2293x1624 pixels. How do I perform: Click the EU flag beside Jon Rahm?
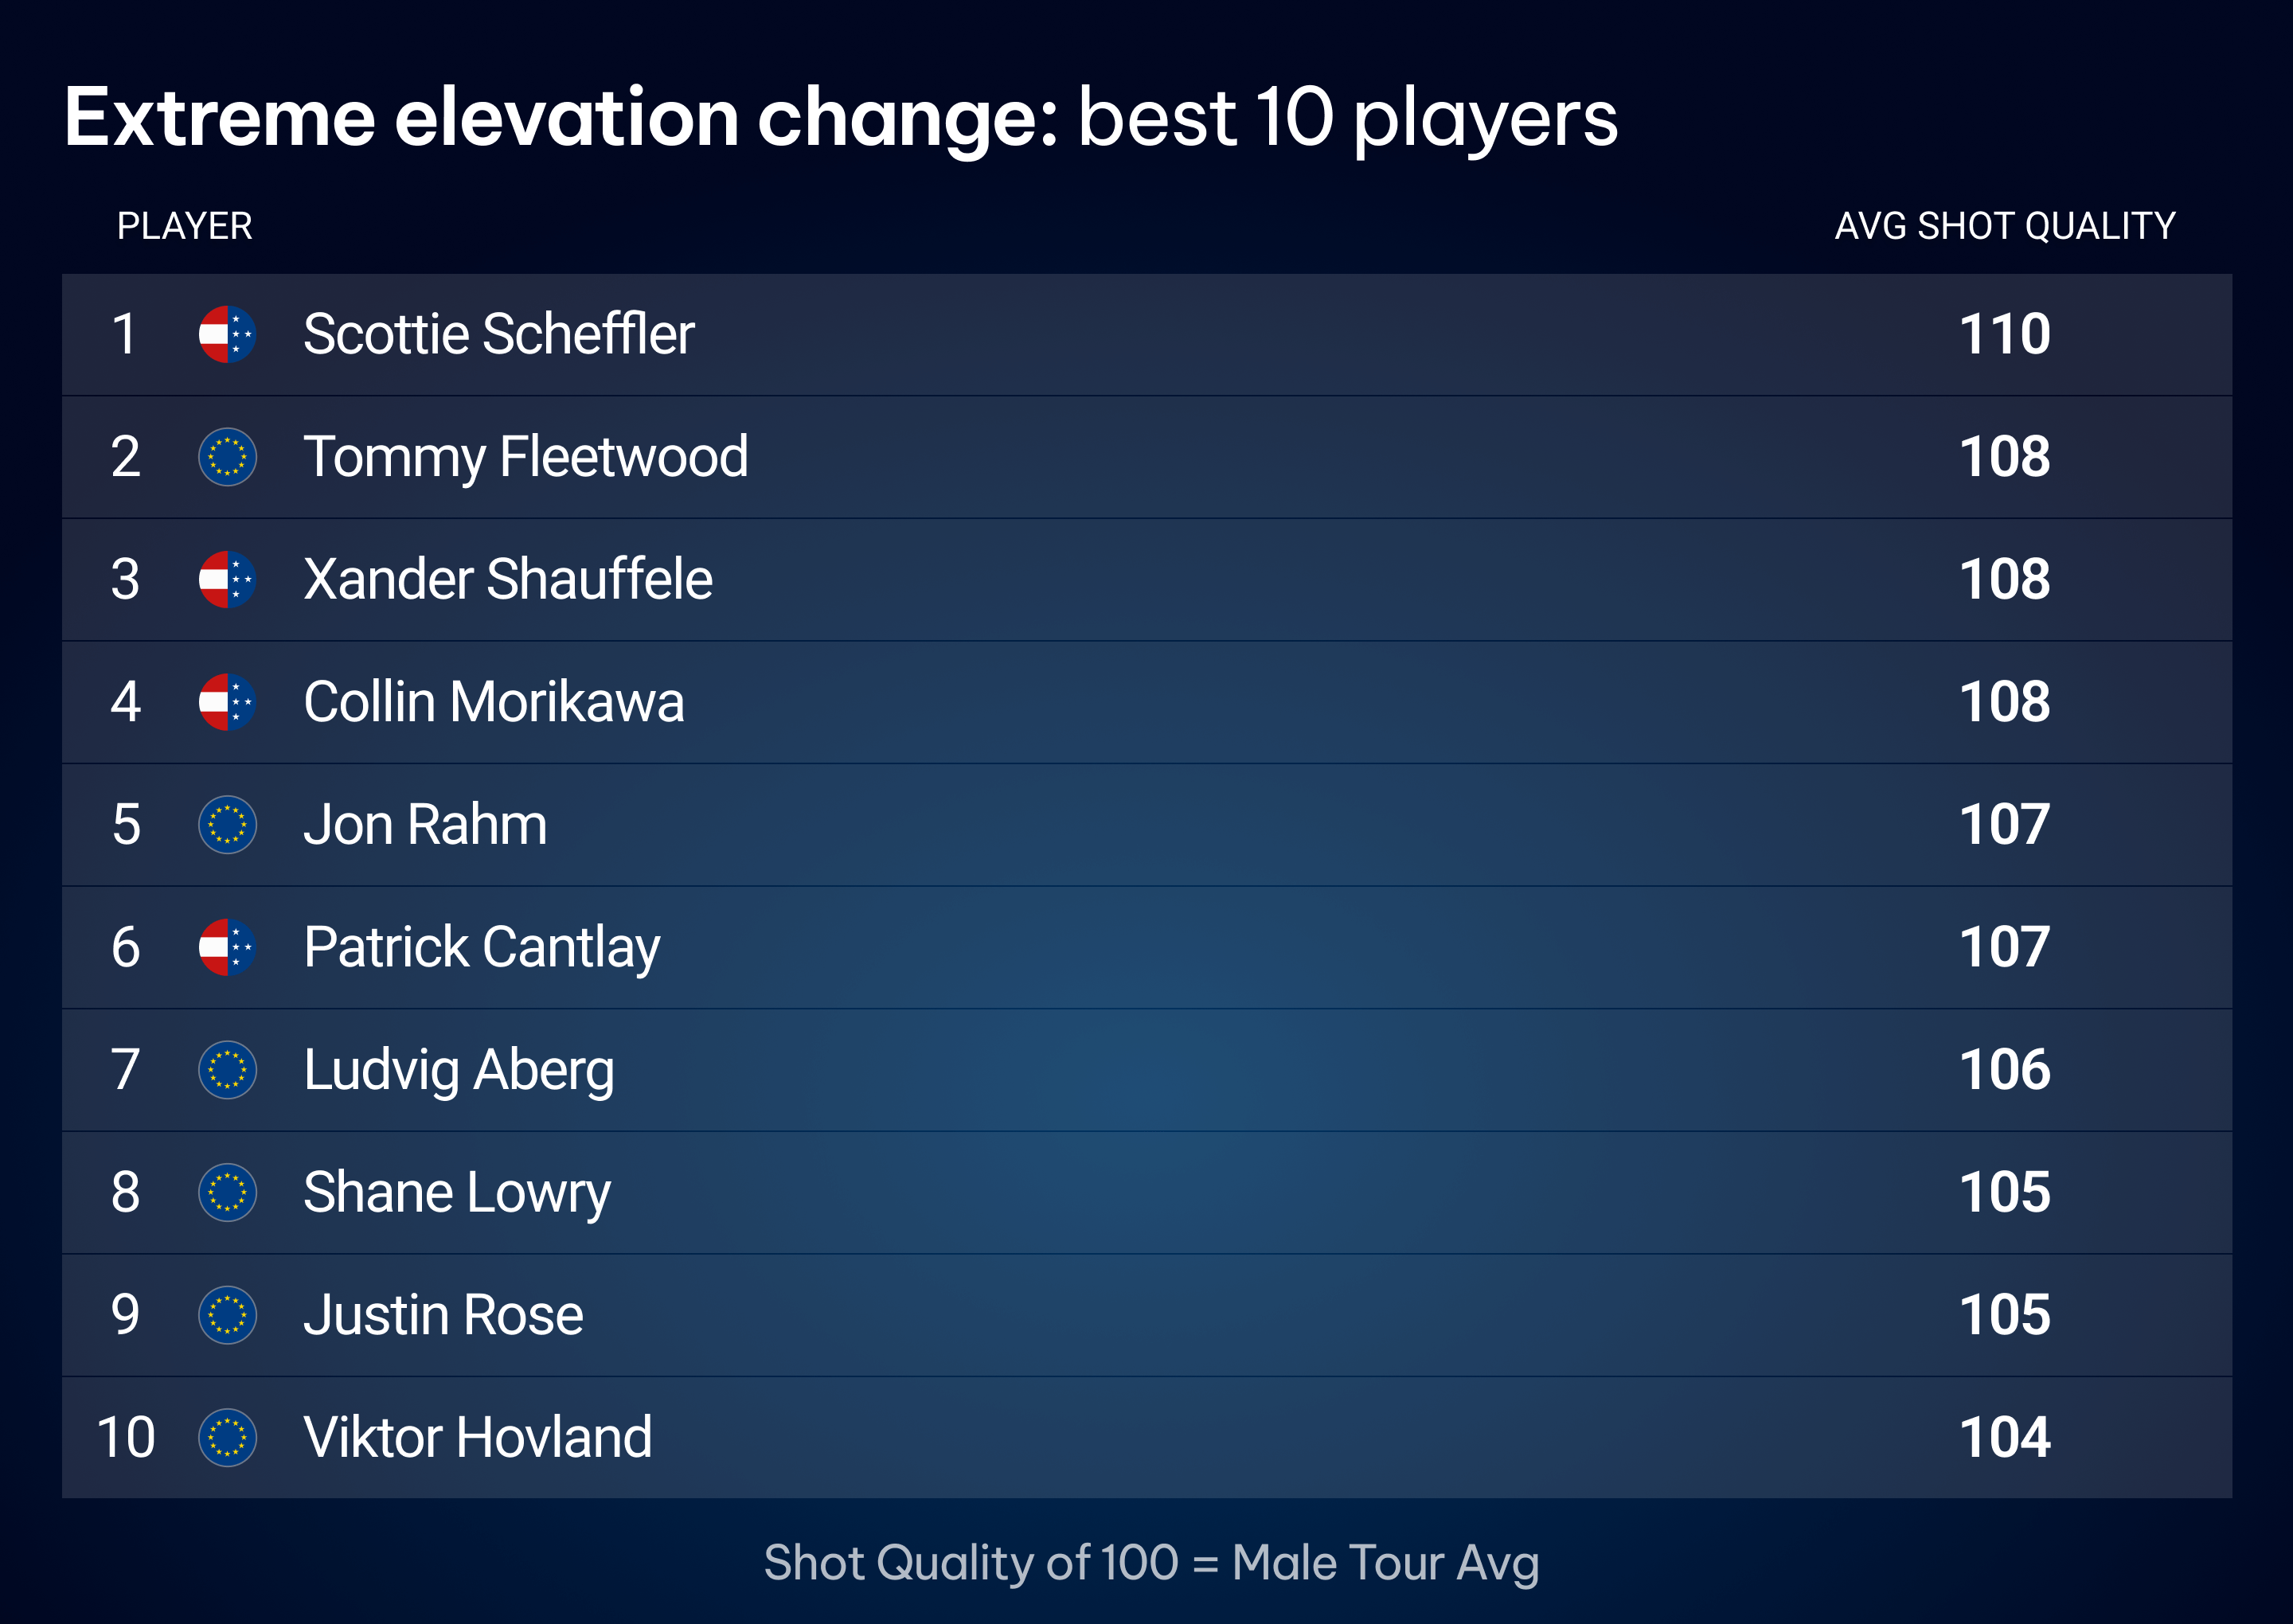pos(227,825)
